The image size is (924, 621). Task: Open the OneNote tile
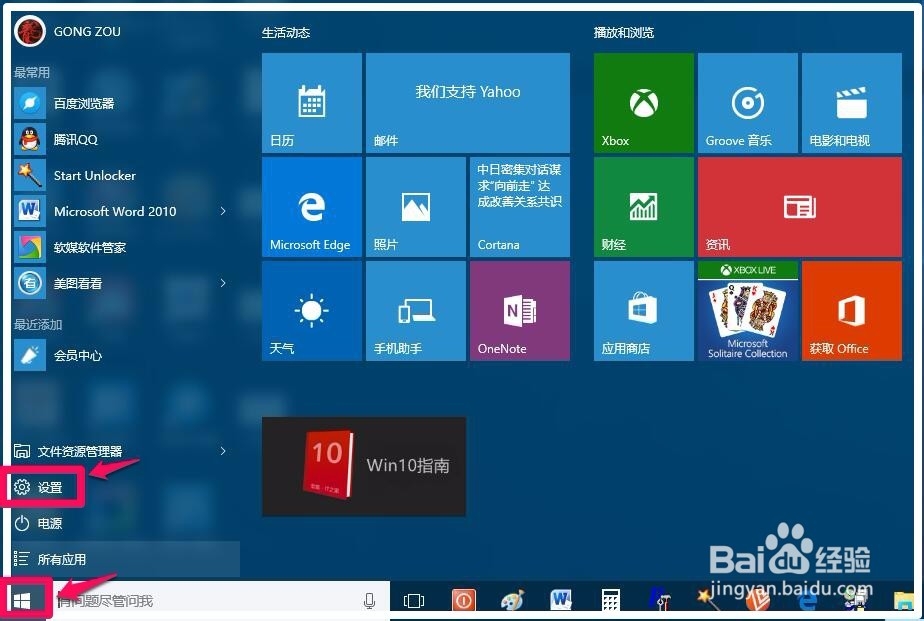point(519,310)
